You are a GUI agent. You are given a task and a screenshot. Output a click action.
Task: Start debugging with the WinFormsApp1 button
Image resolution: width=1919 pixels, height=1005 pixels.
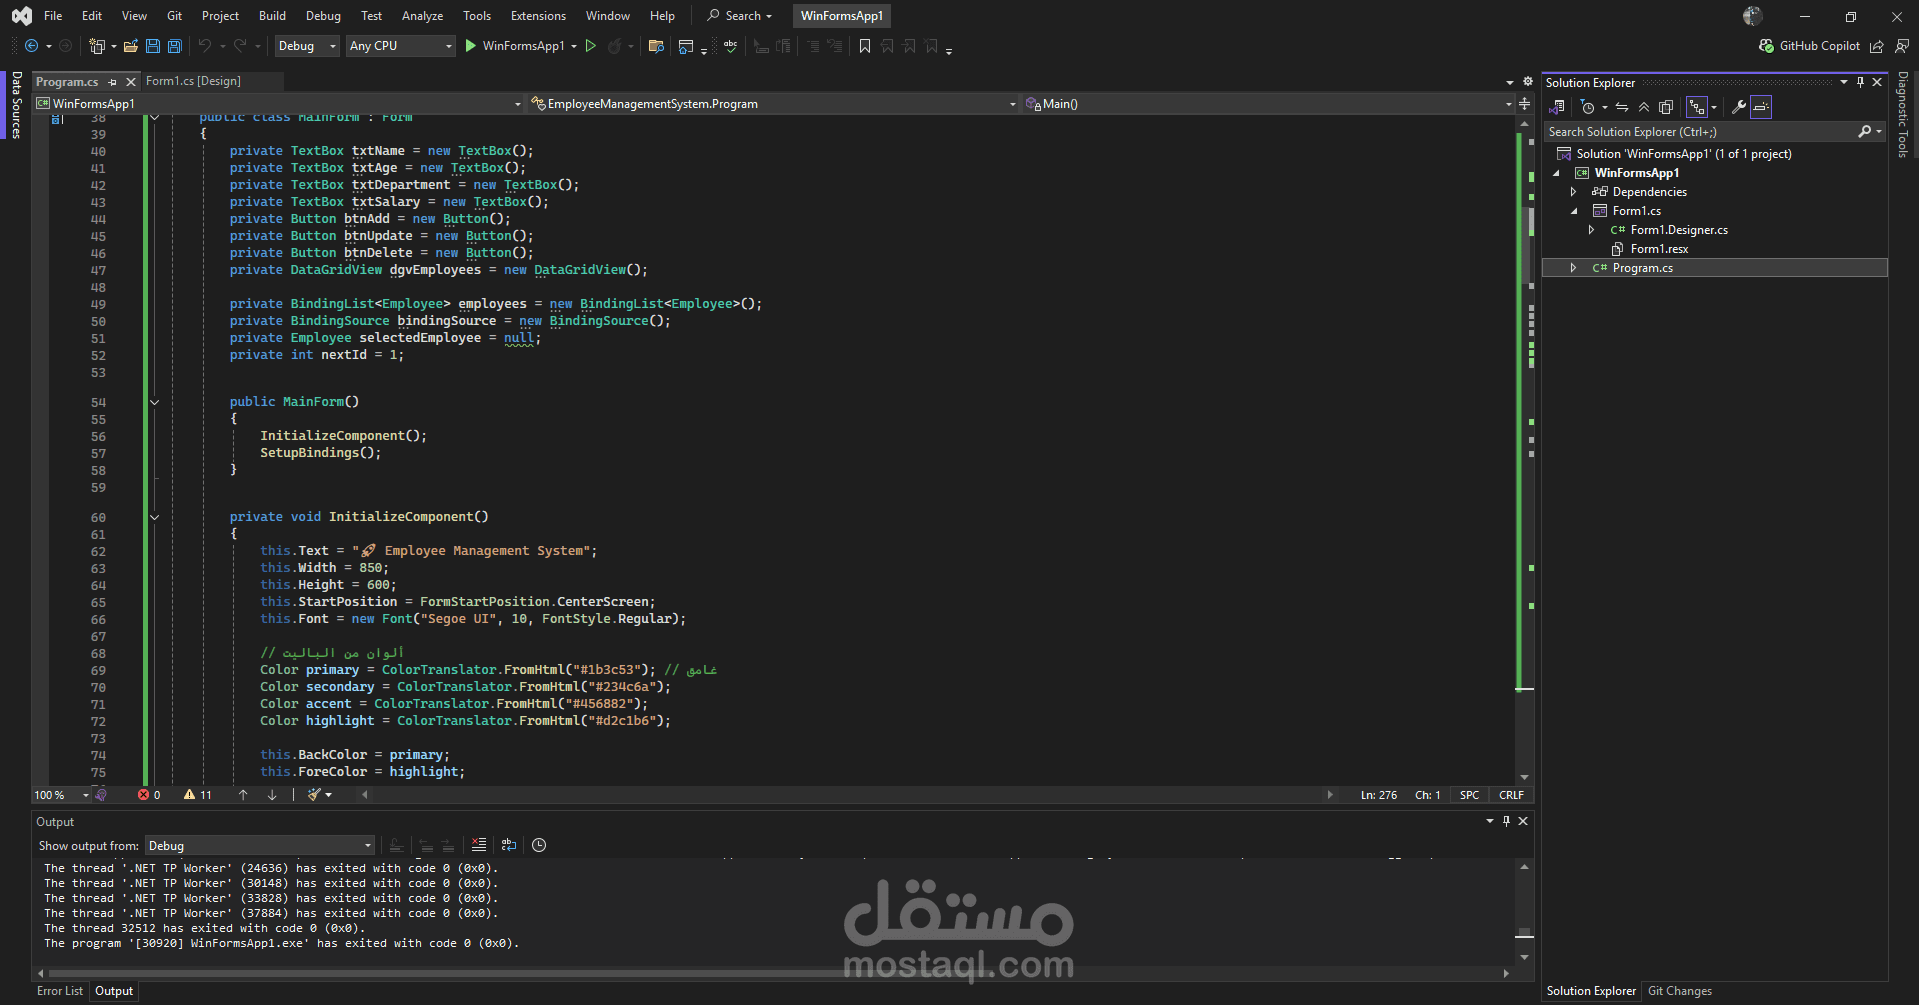click(514, 46)
